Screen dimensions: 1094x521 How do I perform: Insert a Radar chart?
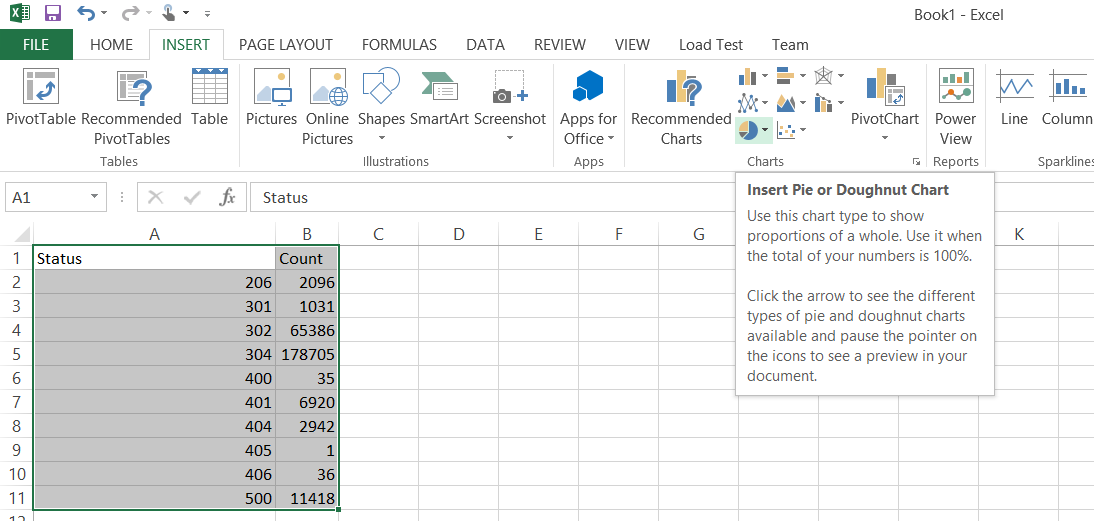point(824,76)
